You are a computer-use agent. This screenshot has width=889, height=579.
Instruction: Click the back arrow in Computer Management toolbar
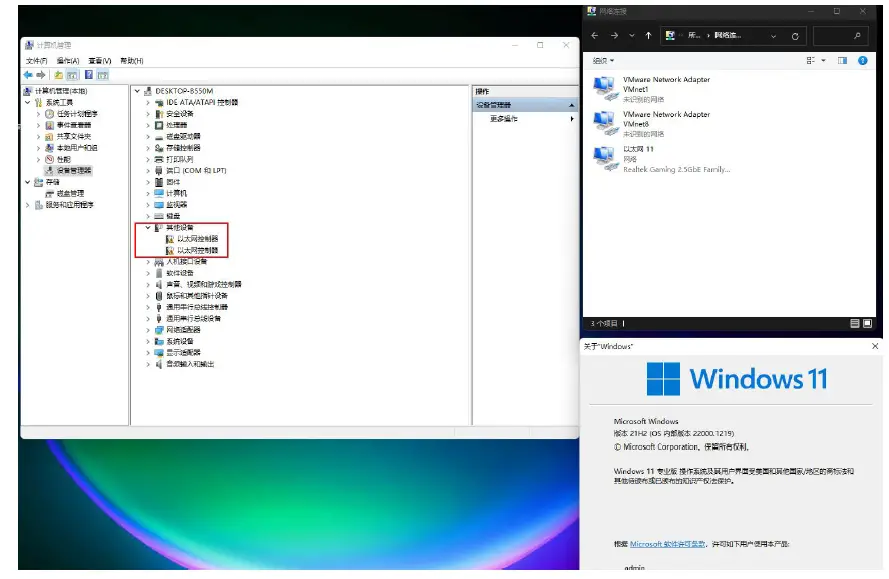(28, 74)
